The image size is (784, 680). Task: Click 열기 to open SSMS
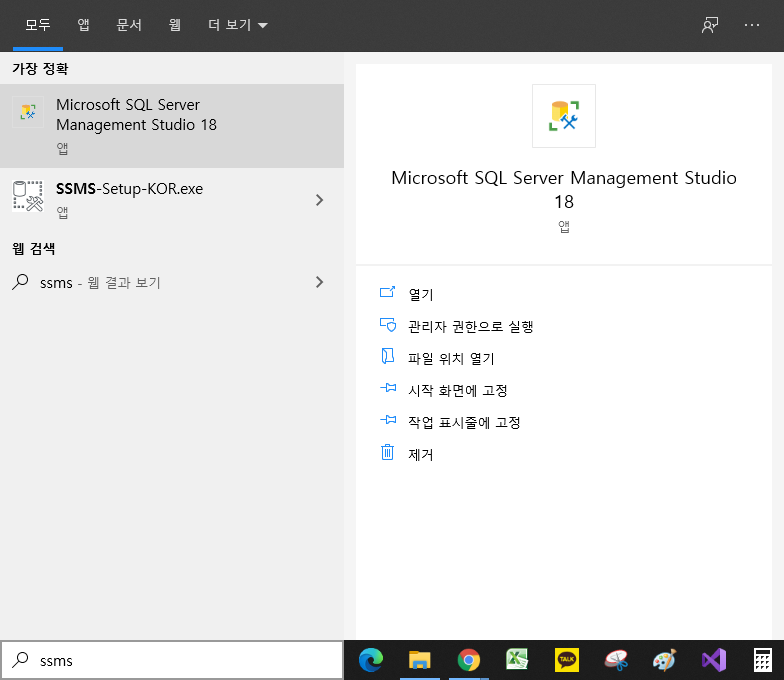pos(421,294)
